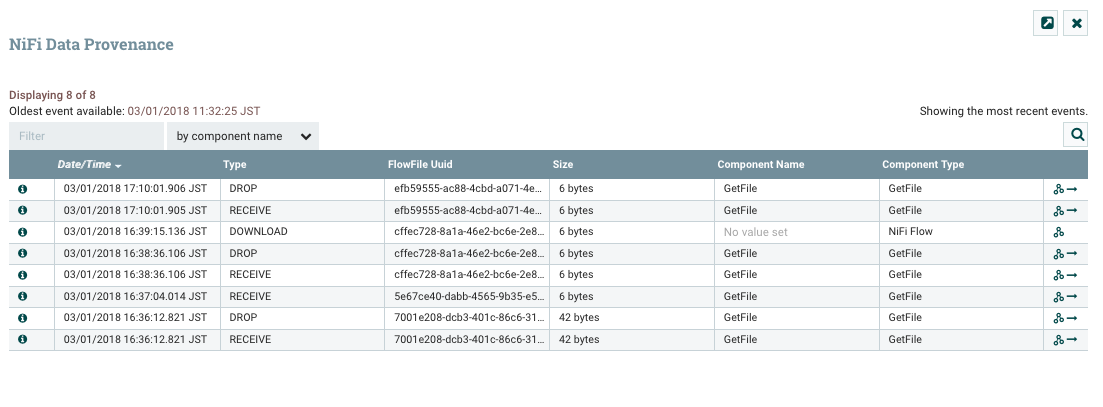Sort the table by Date/Time column

point(89,164)
